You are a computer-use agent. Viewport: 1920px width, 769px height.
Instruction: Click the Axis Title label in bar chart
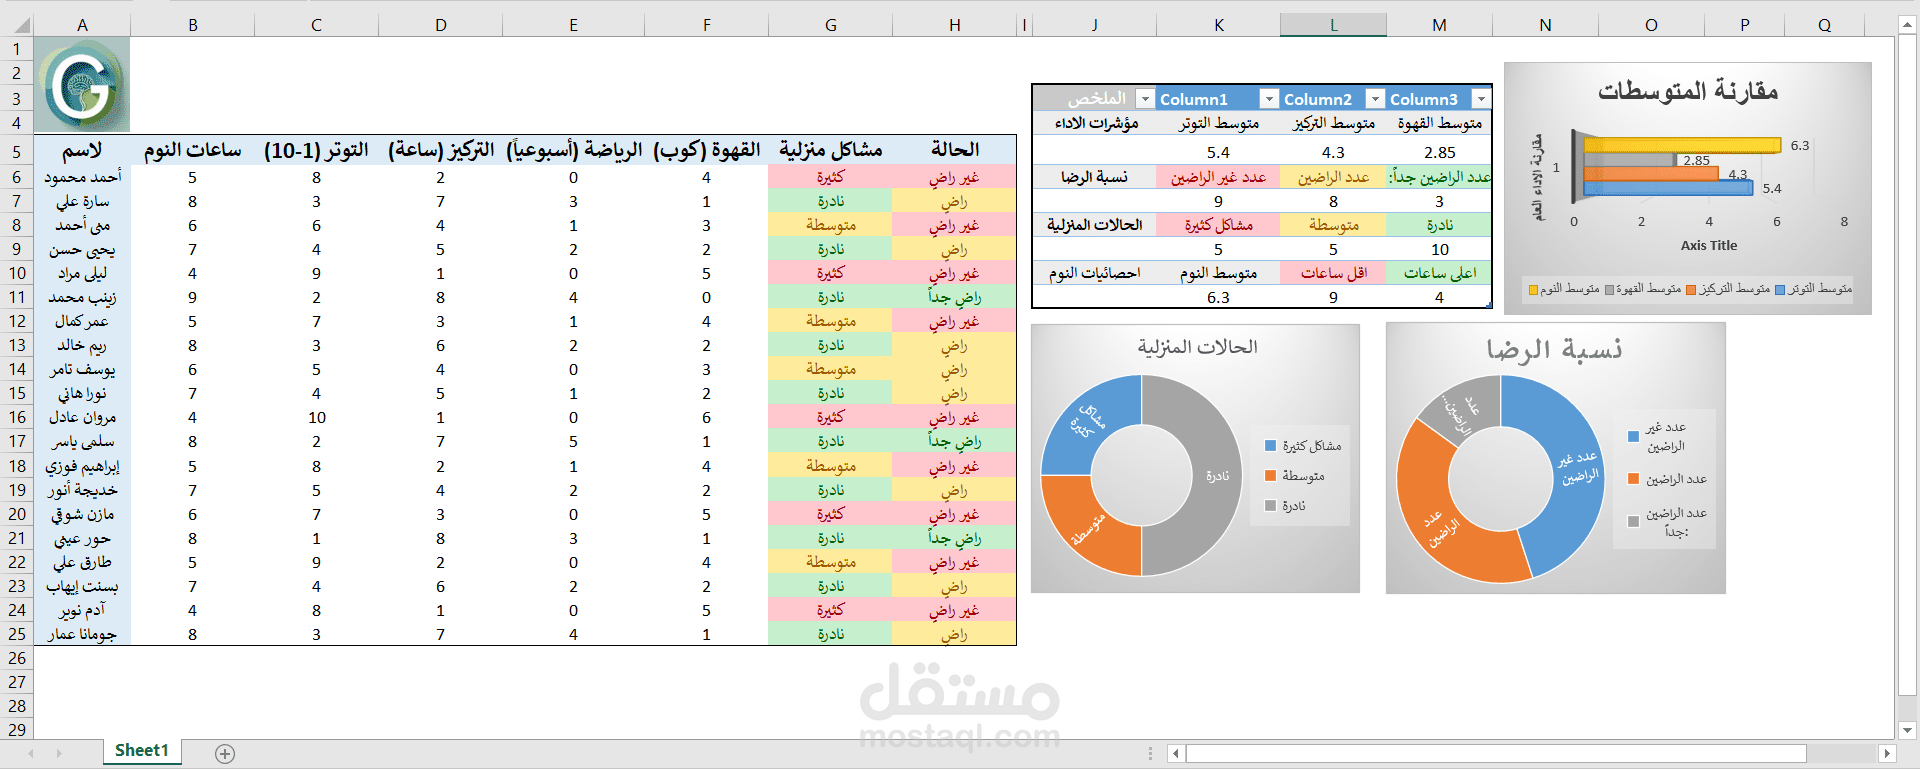click(x=1709, y=245)
